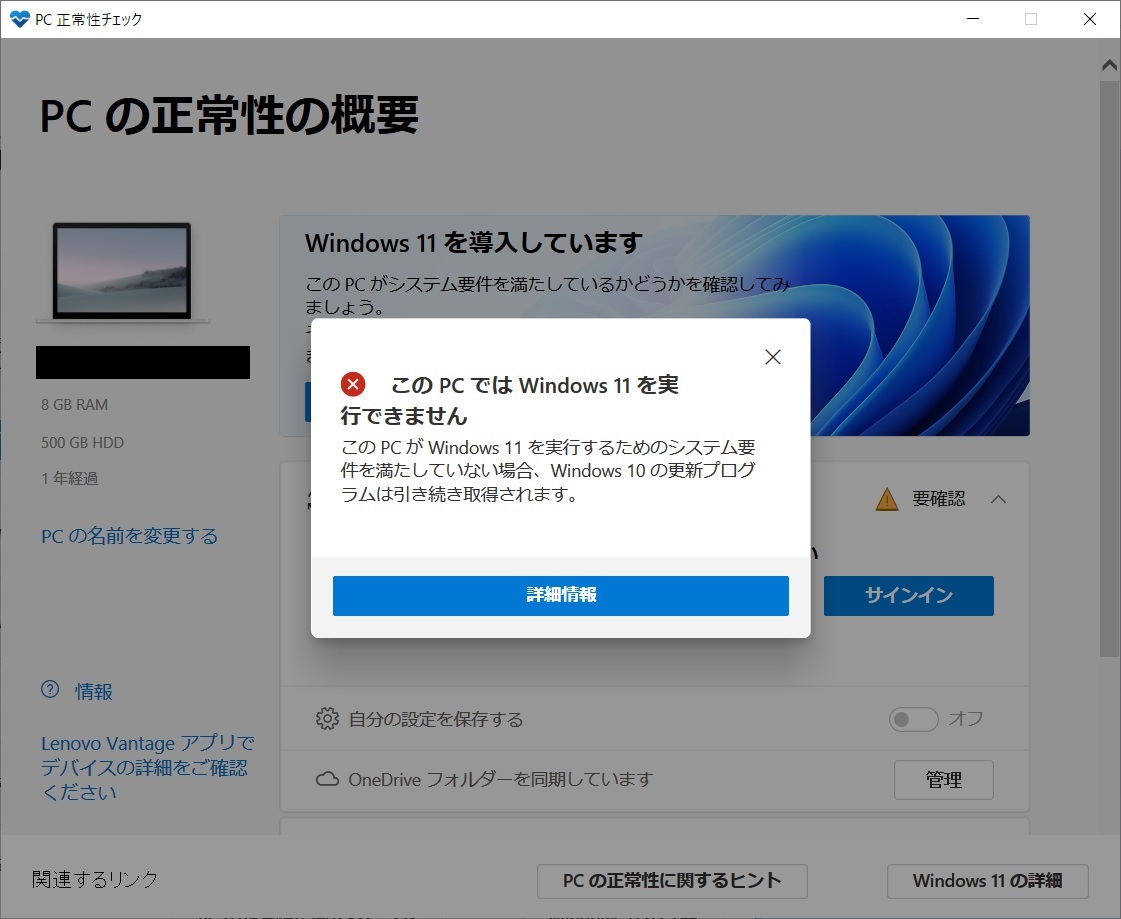Viewport: 1121px width, 919px height.
Task: Click the オフ toggle label
Action: (966, 718)
